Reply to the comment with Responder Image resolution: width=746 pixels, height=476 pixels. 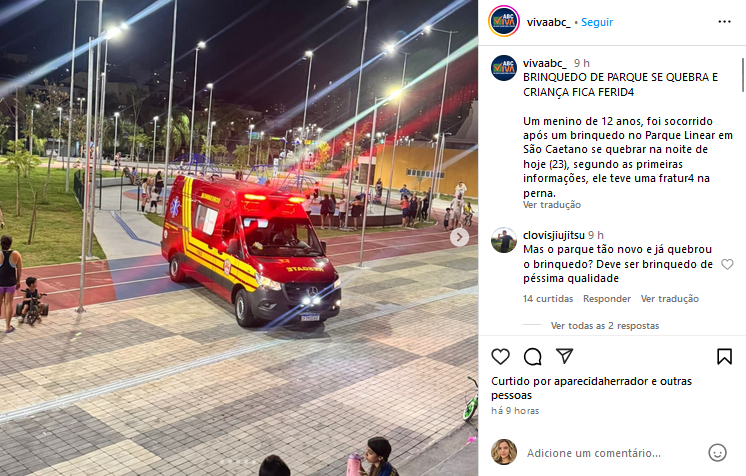607,298
